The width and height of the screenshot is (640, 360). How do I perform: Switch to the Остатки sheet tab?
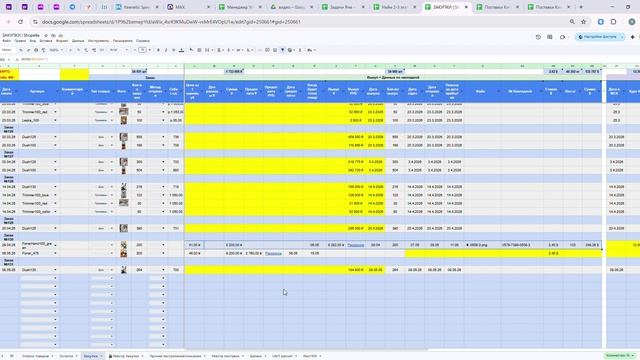(66, 356)
